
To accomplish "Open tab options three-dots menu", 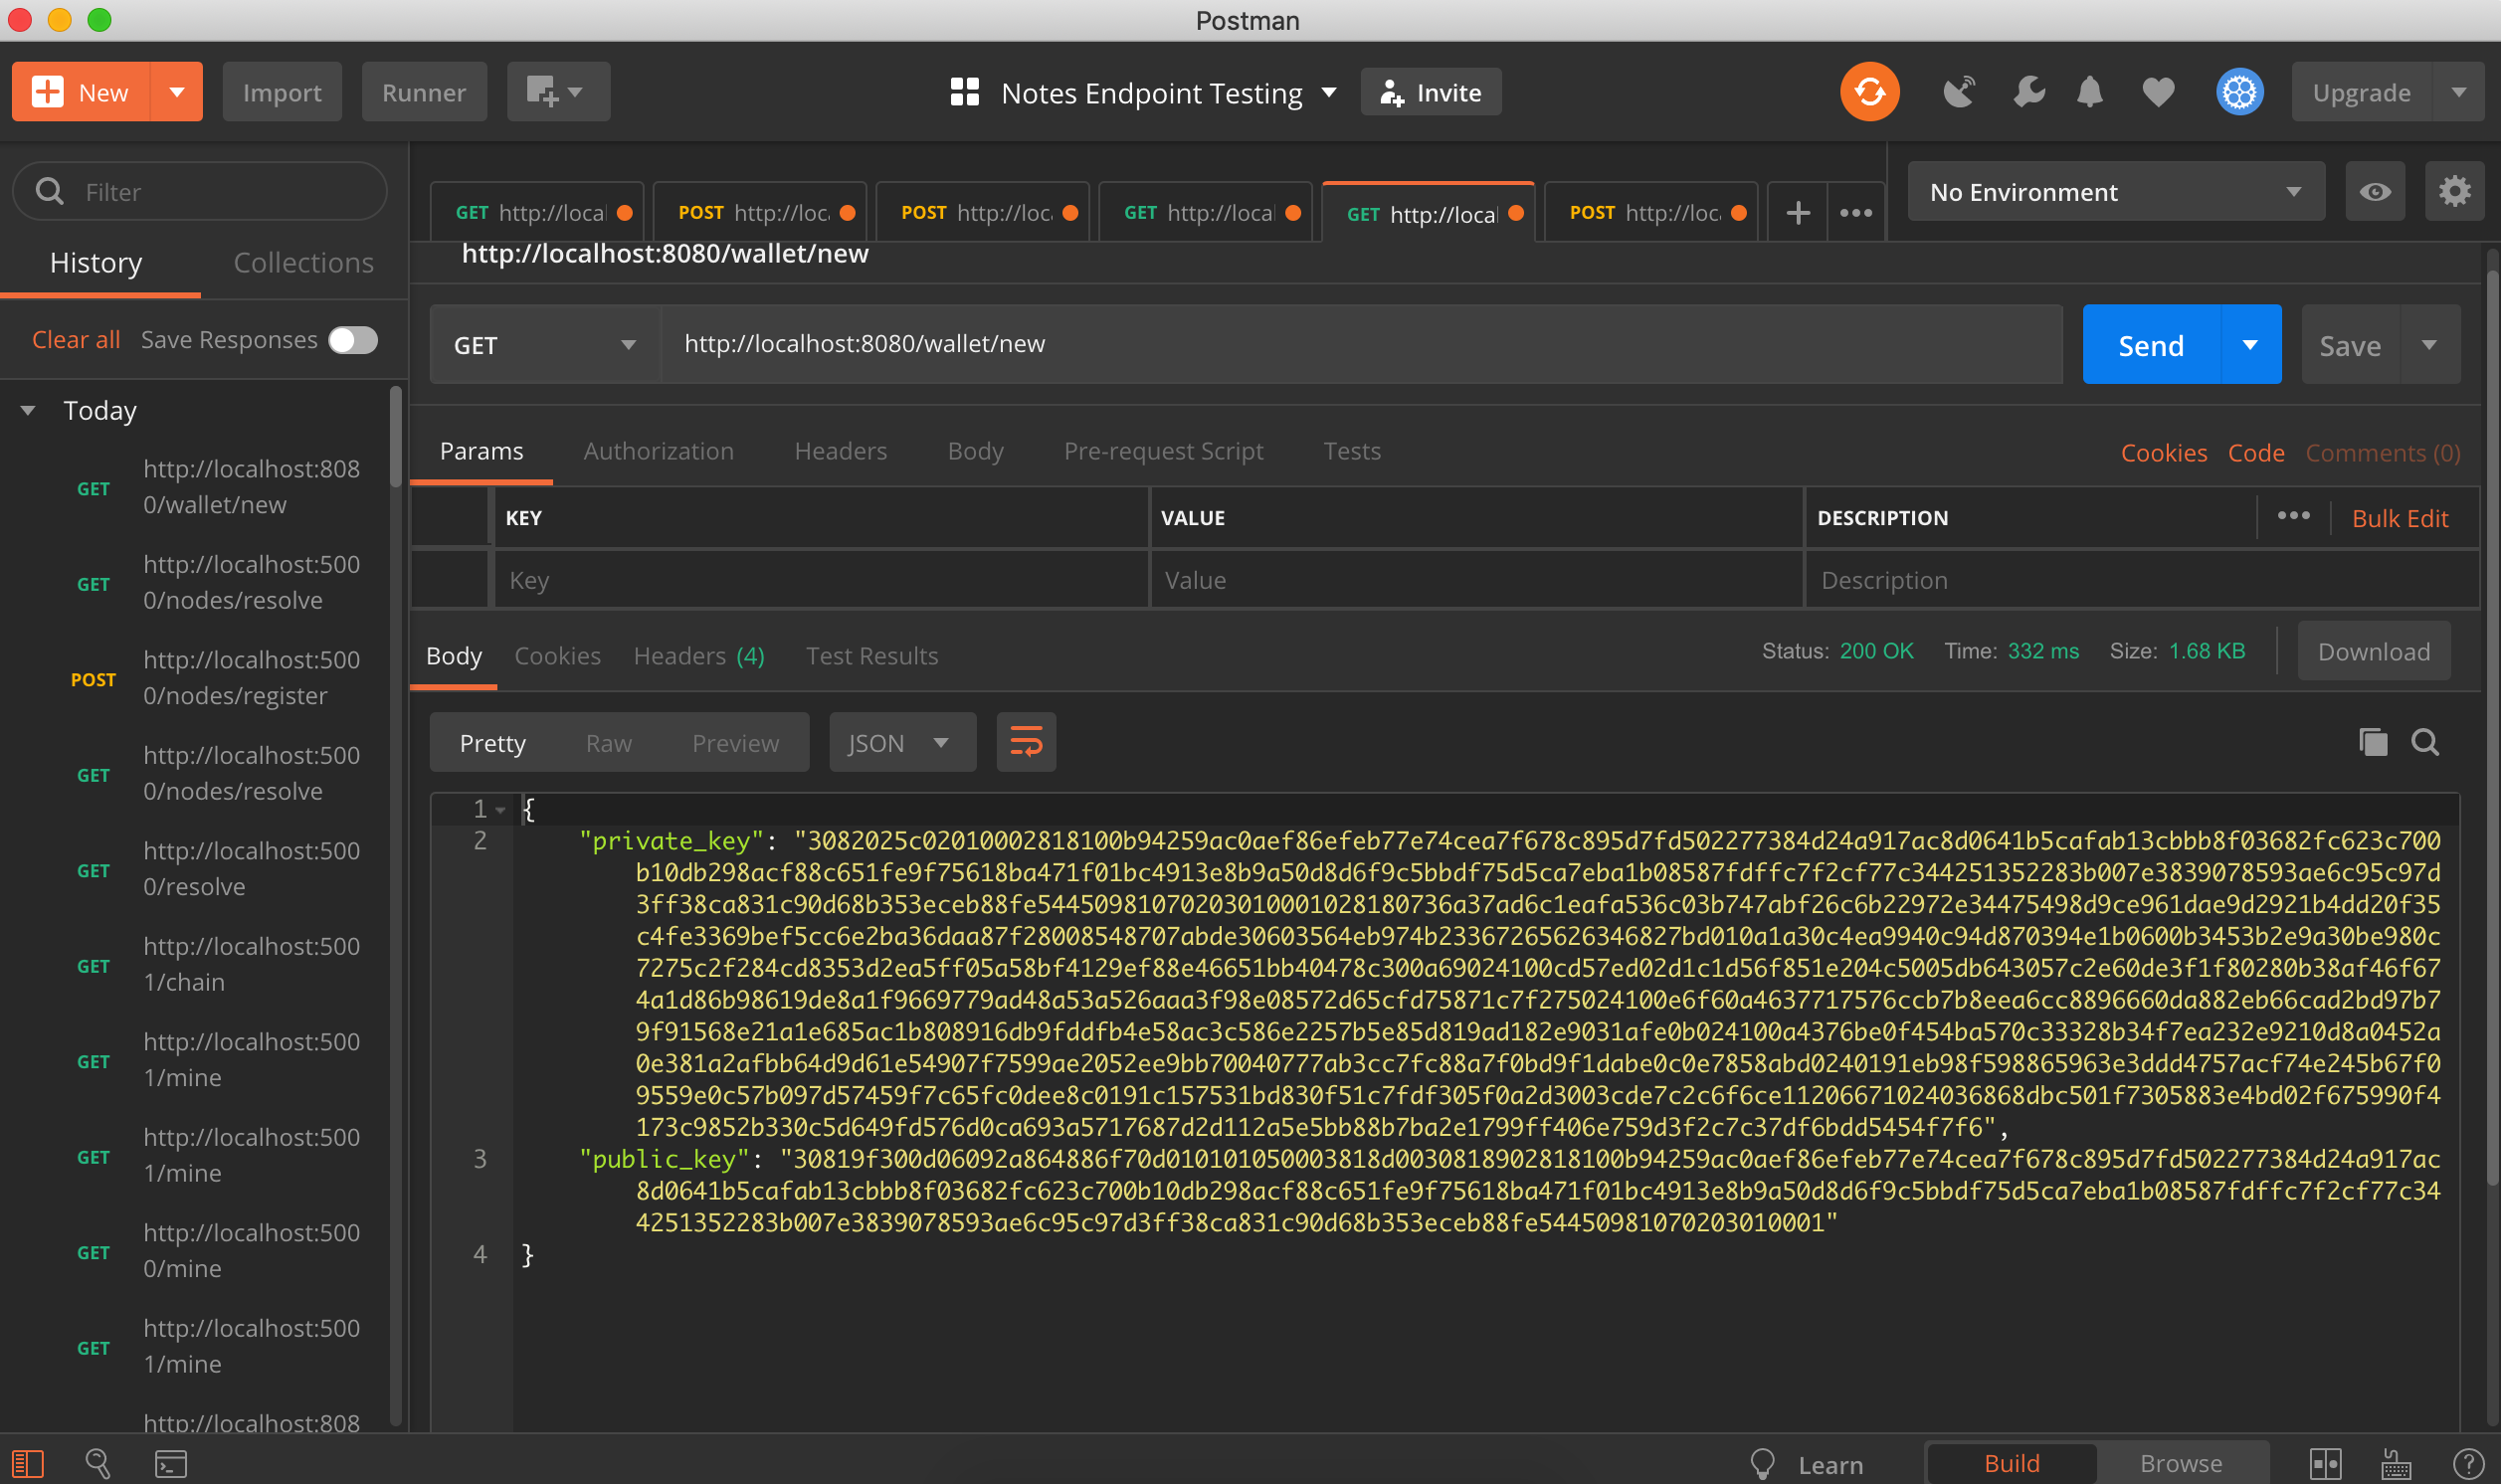I will click(1856, 213).
